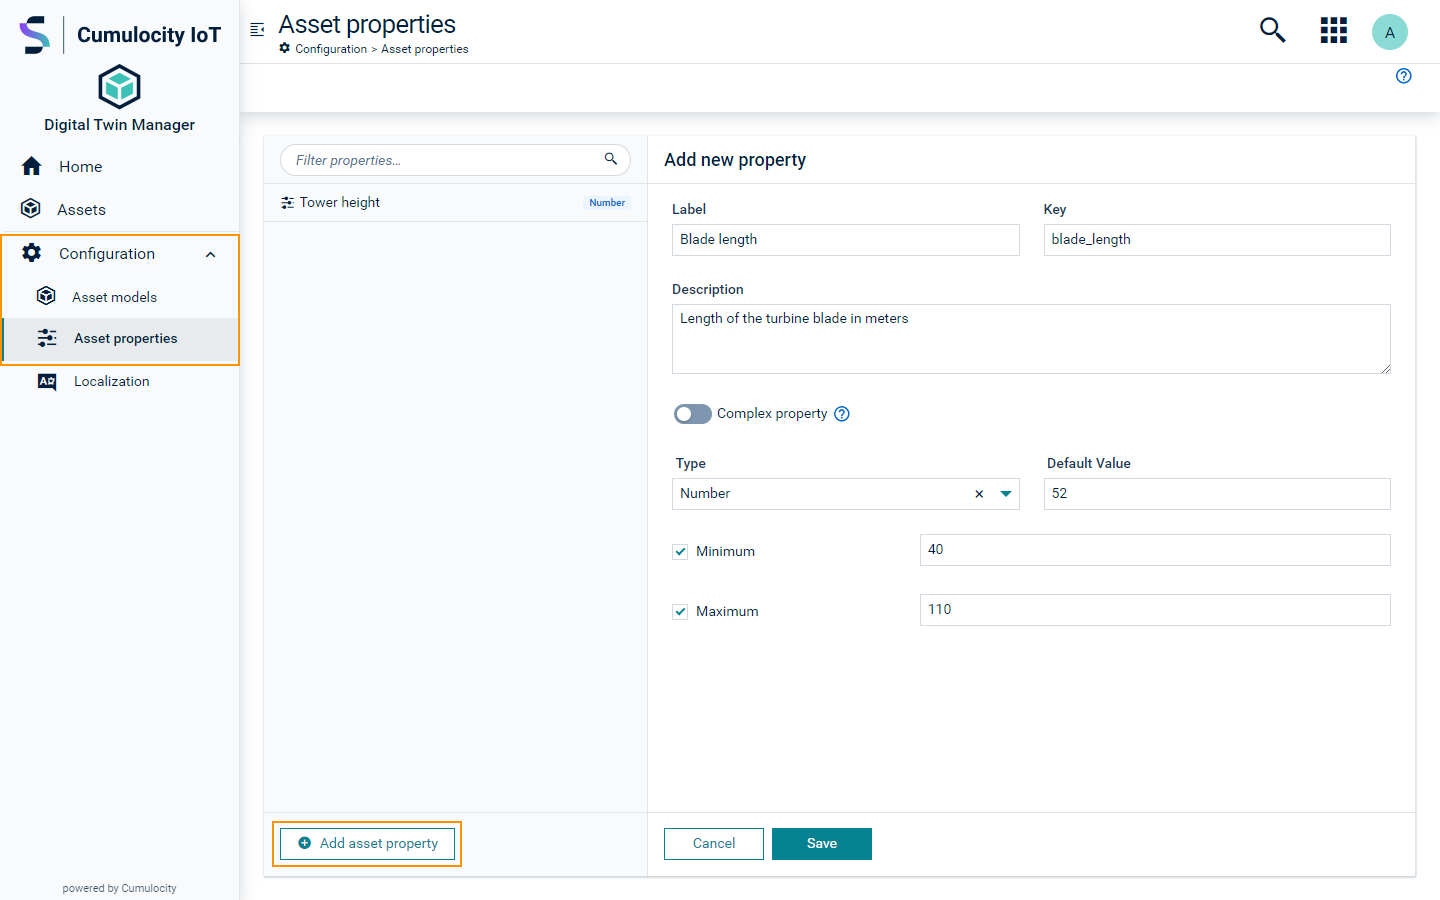
Task: Click the powered by Cumulocity text
Action: (x=119, y=888)
